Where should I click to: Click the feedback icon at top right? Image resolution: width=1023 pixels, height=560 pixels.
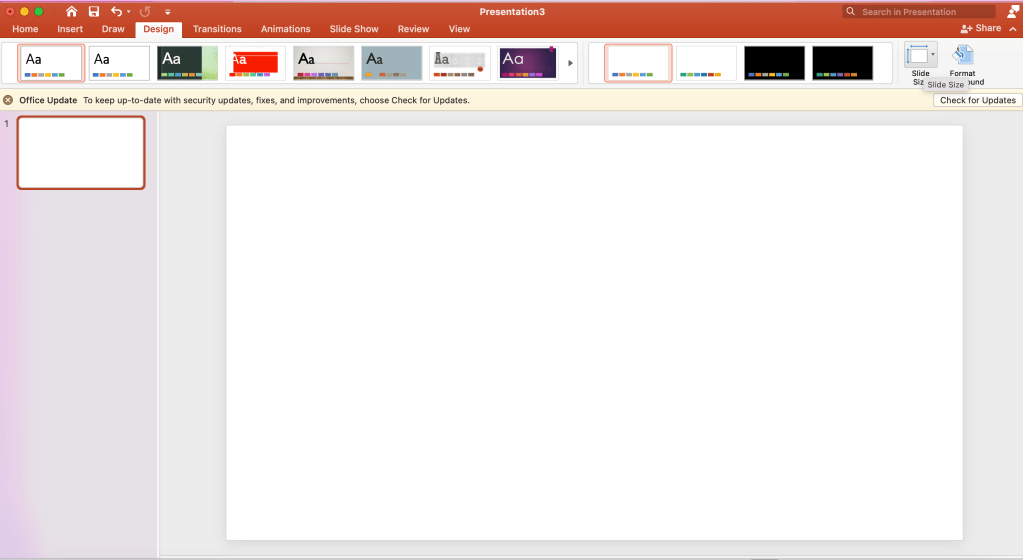click(x=1012, y=11)
